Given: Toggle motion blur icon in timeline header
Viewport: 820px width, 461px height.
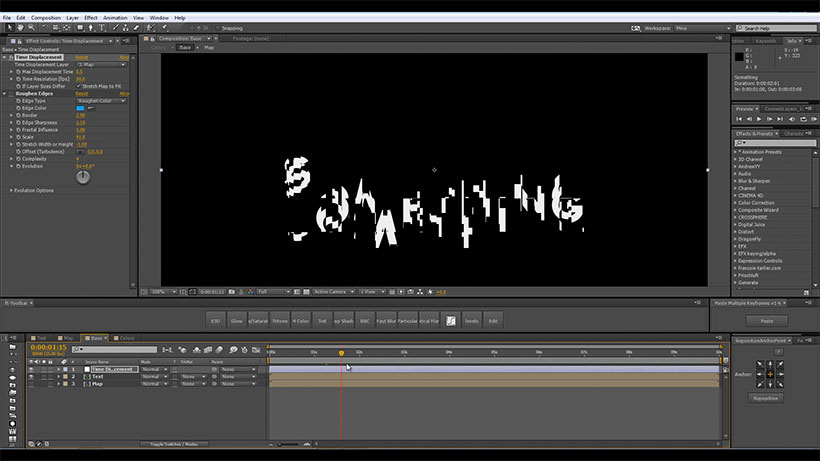Looking at the screenshot, I should click(x=219, y=350).
